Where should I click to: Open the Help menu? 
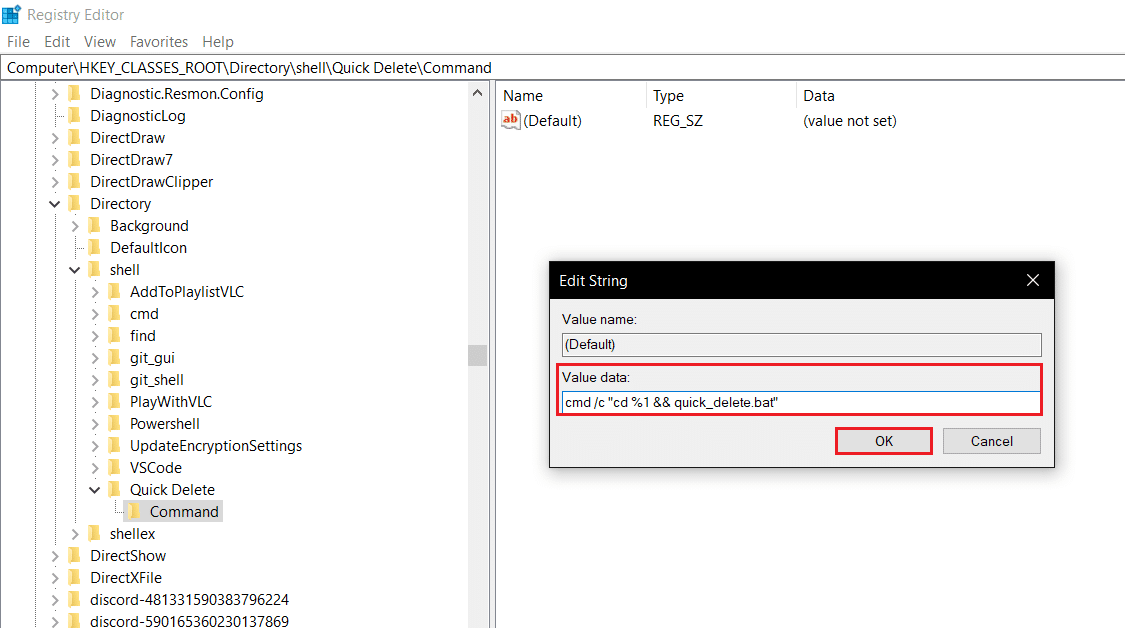tap(217, 42)
